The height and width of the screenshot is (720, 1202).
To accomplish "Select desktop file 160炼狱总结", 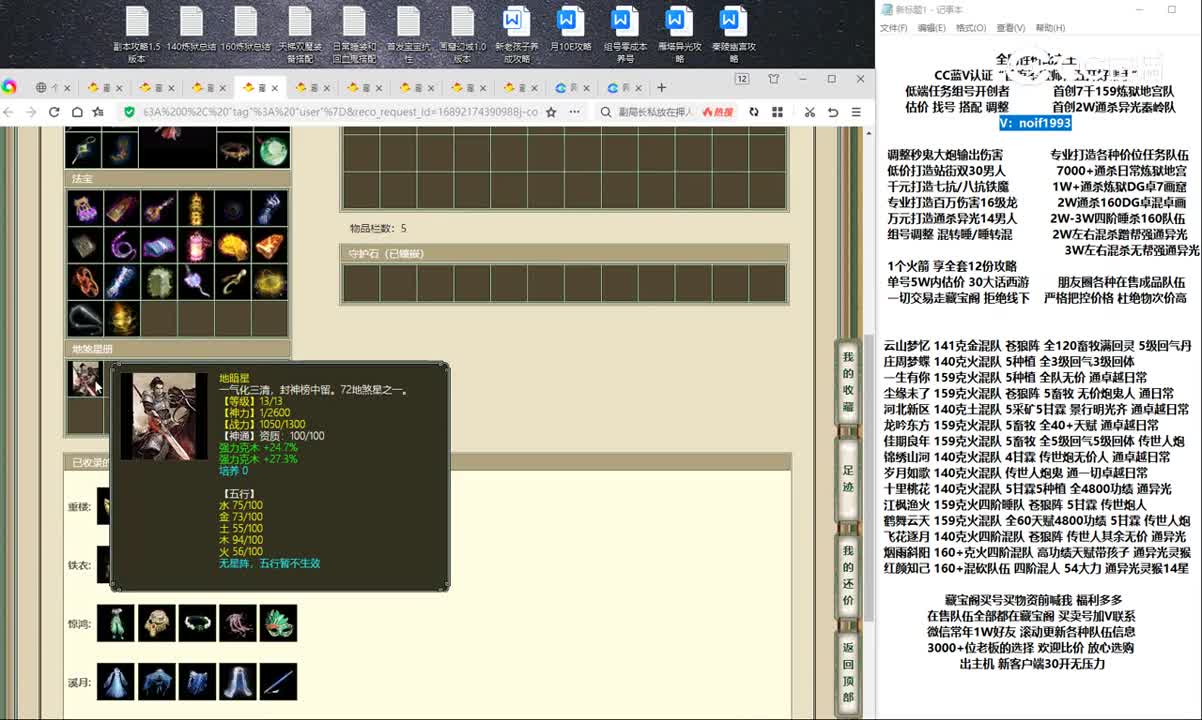I will [246, 30].
